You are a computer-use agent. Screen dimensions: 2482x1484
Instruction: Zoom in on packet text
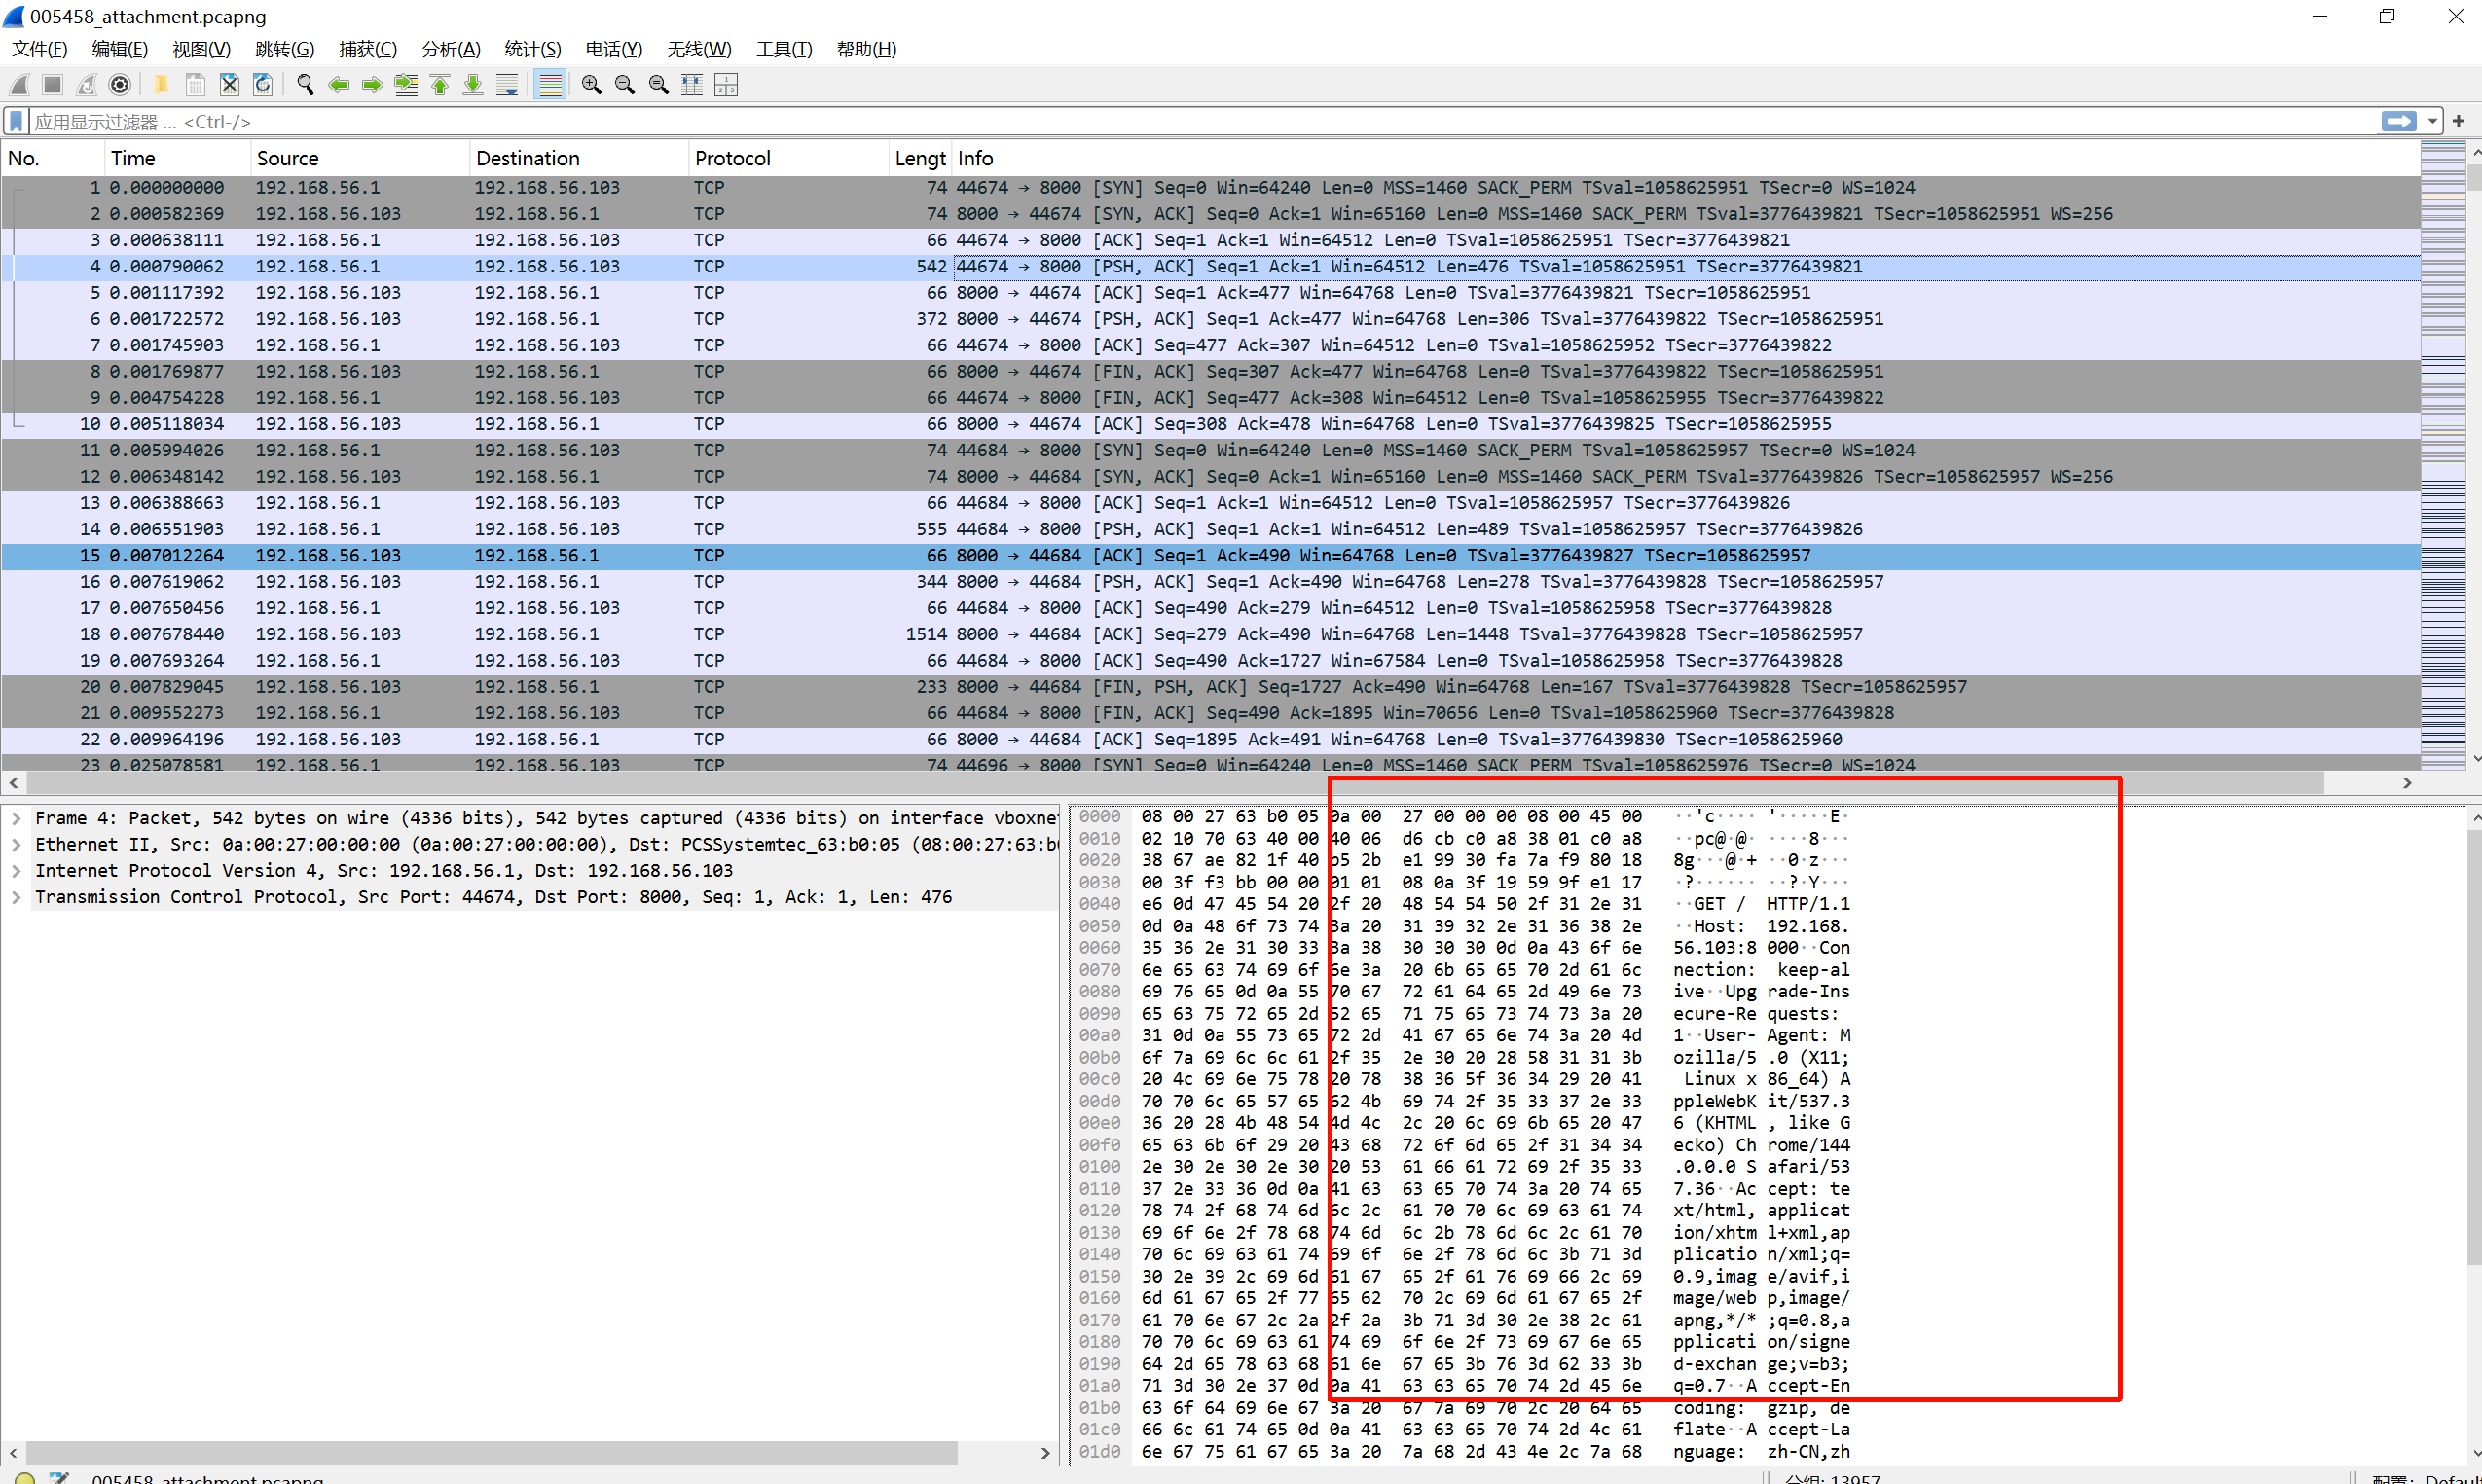(x=591, y=85)
